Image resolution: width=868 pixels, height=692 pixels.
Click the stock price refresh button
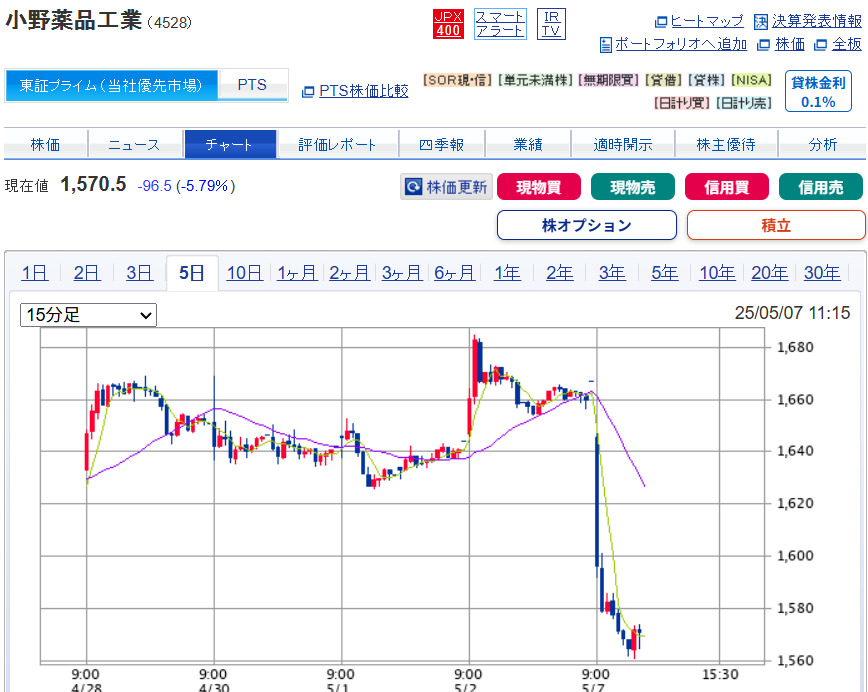tap(446, 187)
